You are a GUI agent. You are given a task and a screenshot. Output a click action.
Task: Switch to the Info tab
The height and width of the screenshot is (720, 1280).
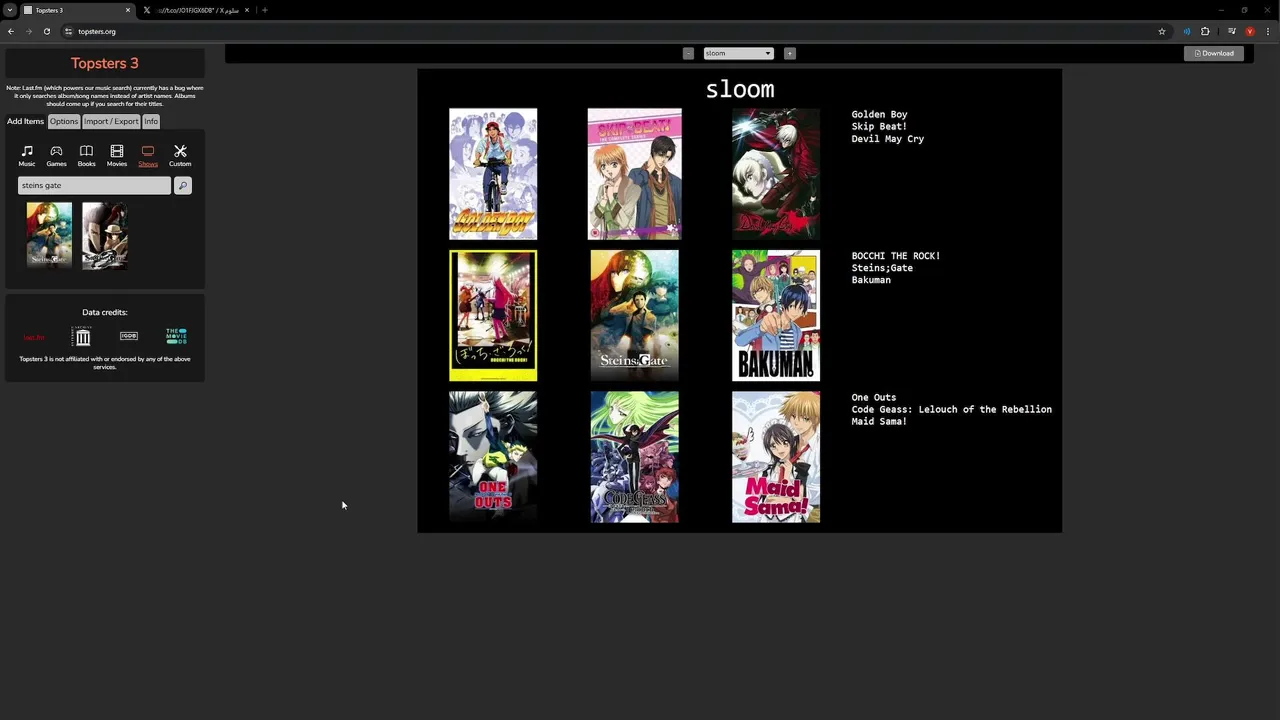tap(151, 121)
